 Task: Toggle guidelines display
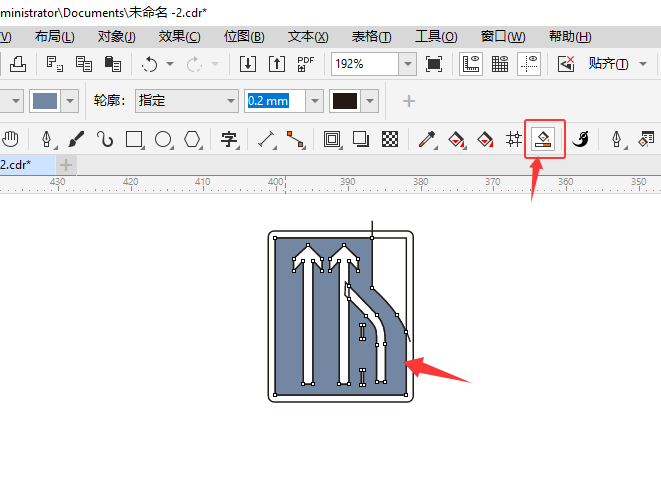(529, 64)
